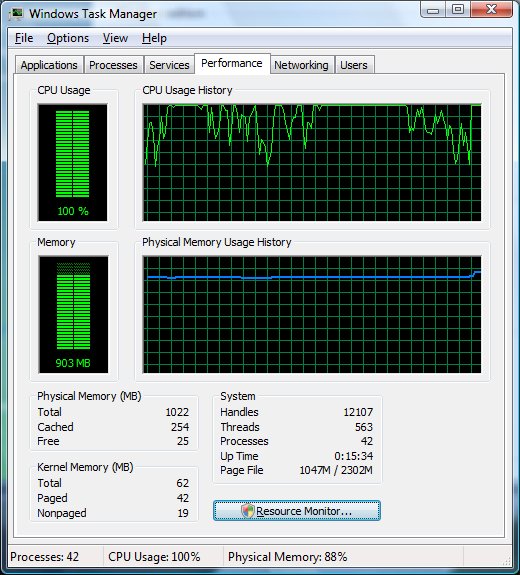Open the File menu
Screen dimensions: 520x575
[x=24, y=38]
